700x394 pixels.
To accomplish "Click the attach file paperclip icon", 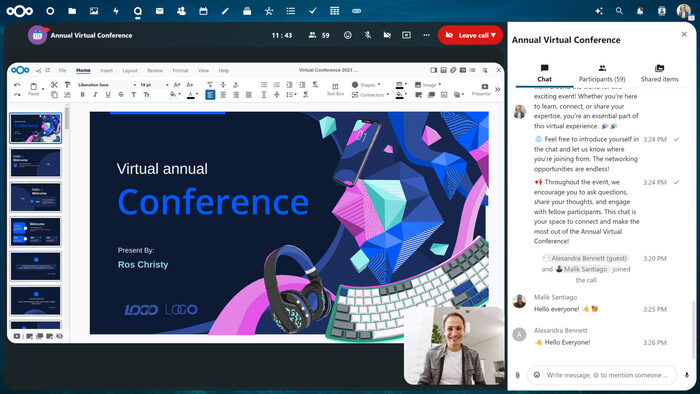I will pyautogui.click(x=517, y=375).
